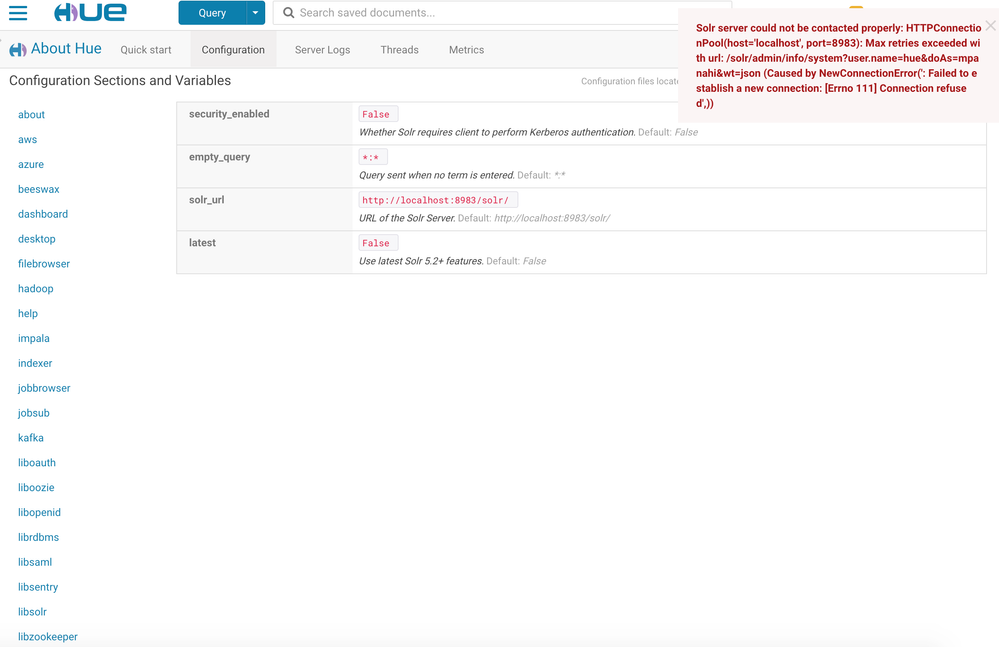Switch to the Threads tab
The image size is (999, 647).
pos(399,49)
